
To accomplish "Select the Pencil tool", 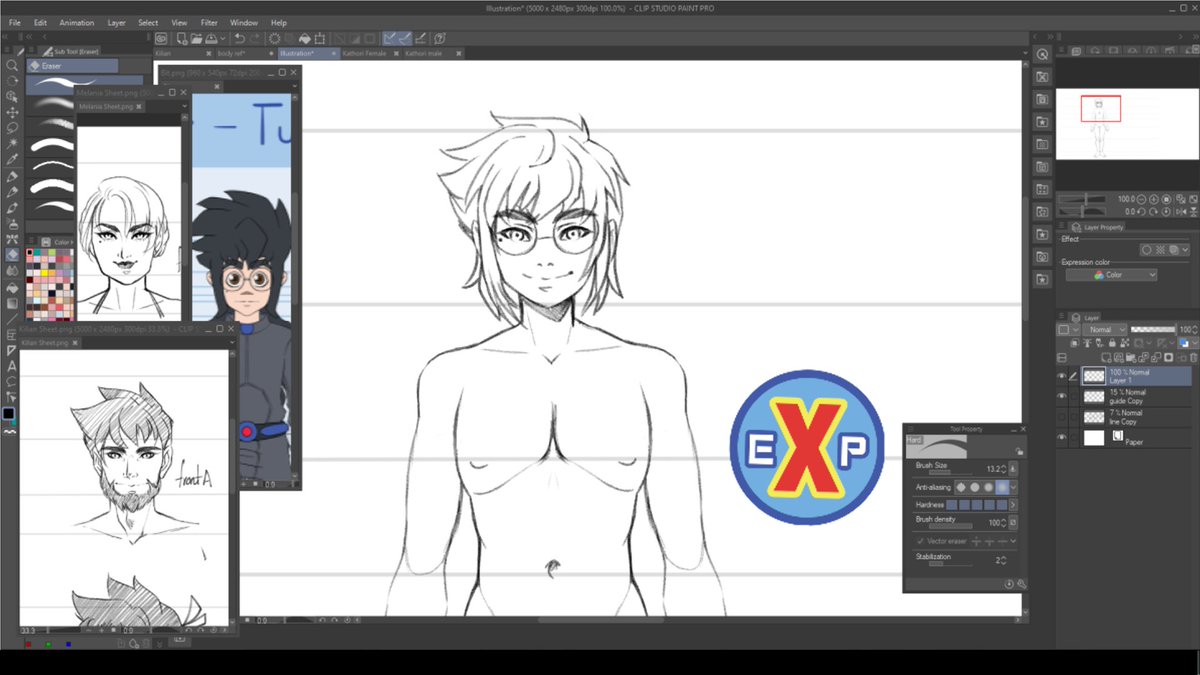I will [x=11, y=192].
